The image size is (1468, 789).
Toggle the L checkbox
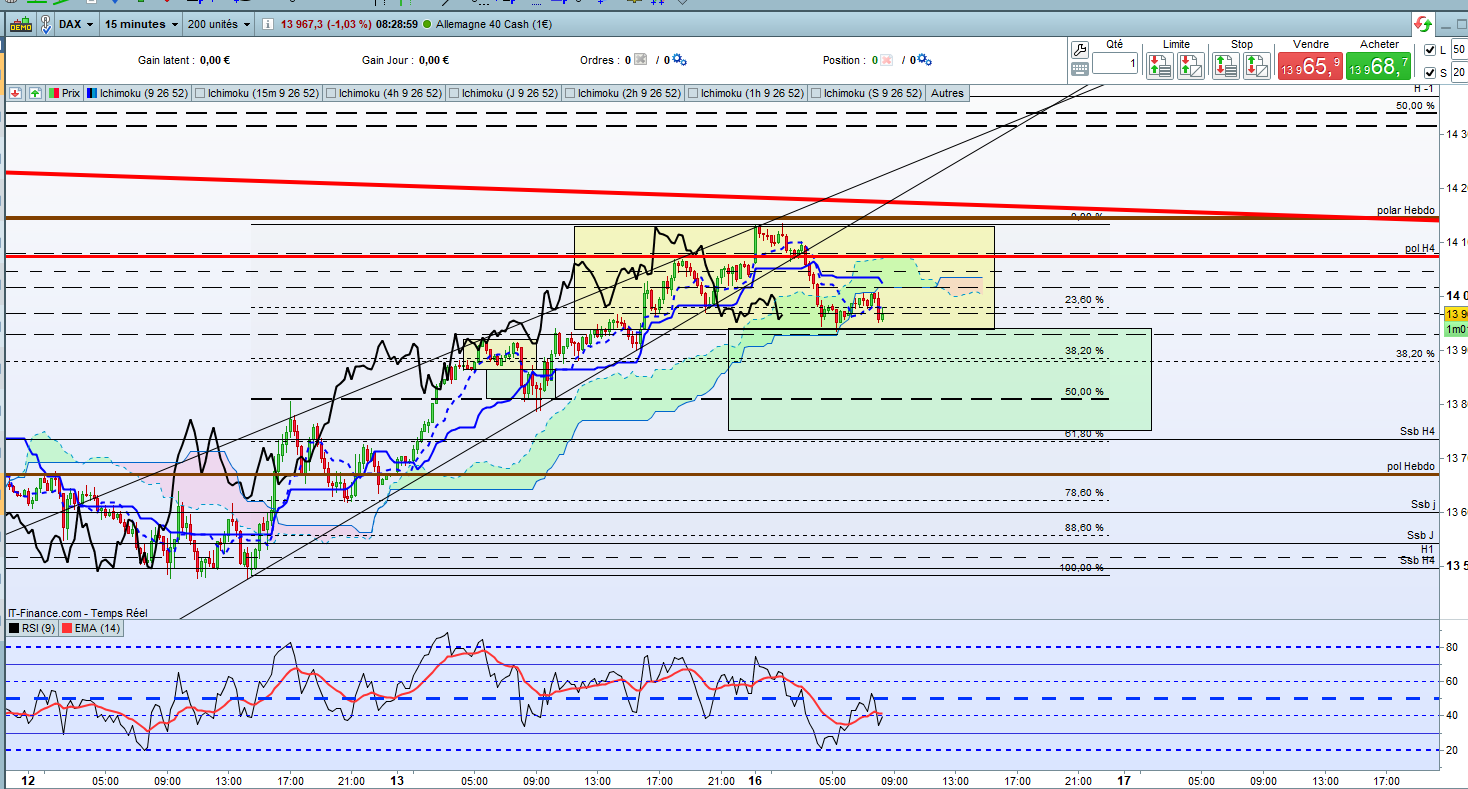click(1429, 50)
